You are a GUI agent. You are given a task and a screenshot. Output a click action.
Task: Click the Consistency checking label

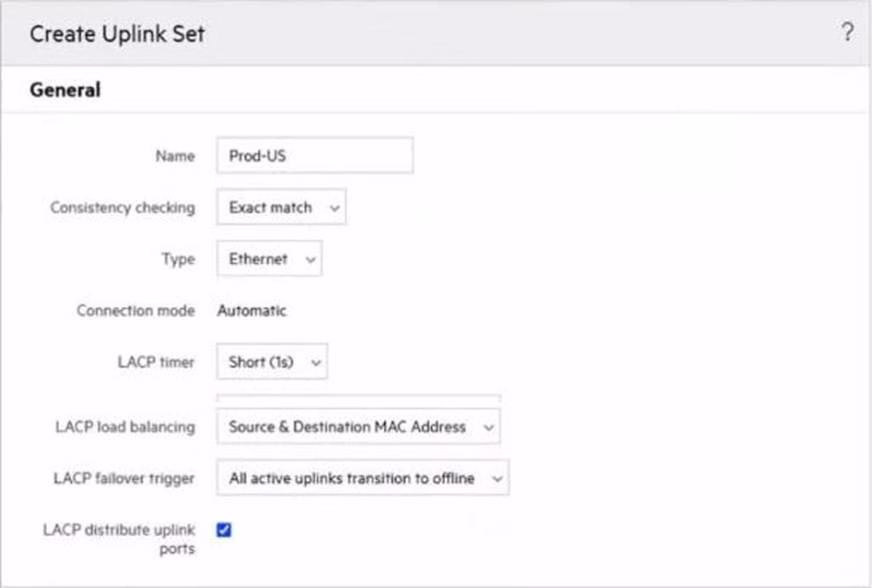tap(122, 208)
